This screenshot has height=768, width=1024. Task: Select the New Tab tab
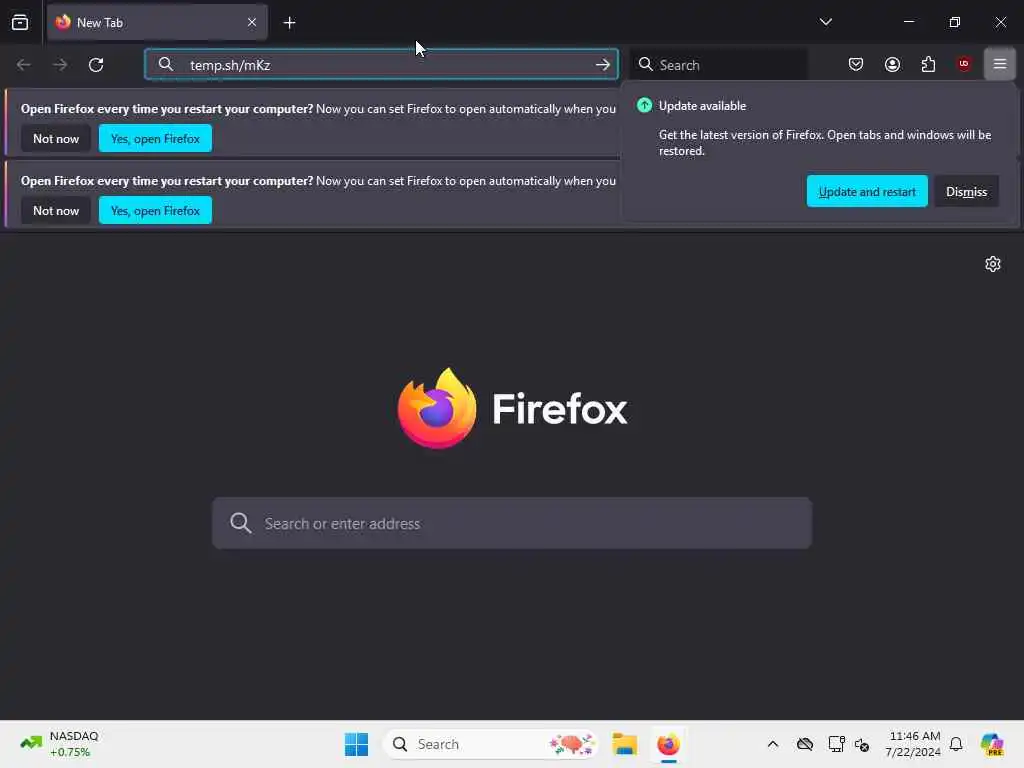pyautogui.click(x=157, y=23)
